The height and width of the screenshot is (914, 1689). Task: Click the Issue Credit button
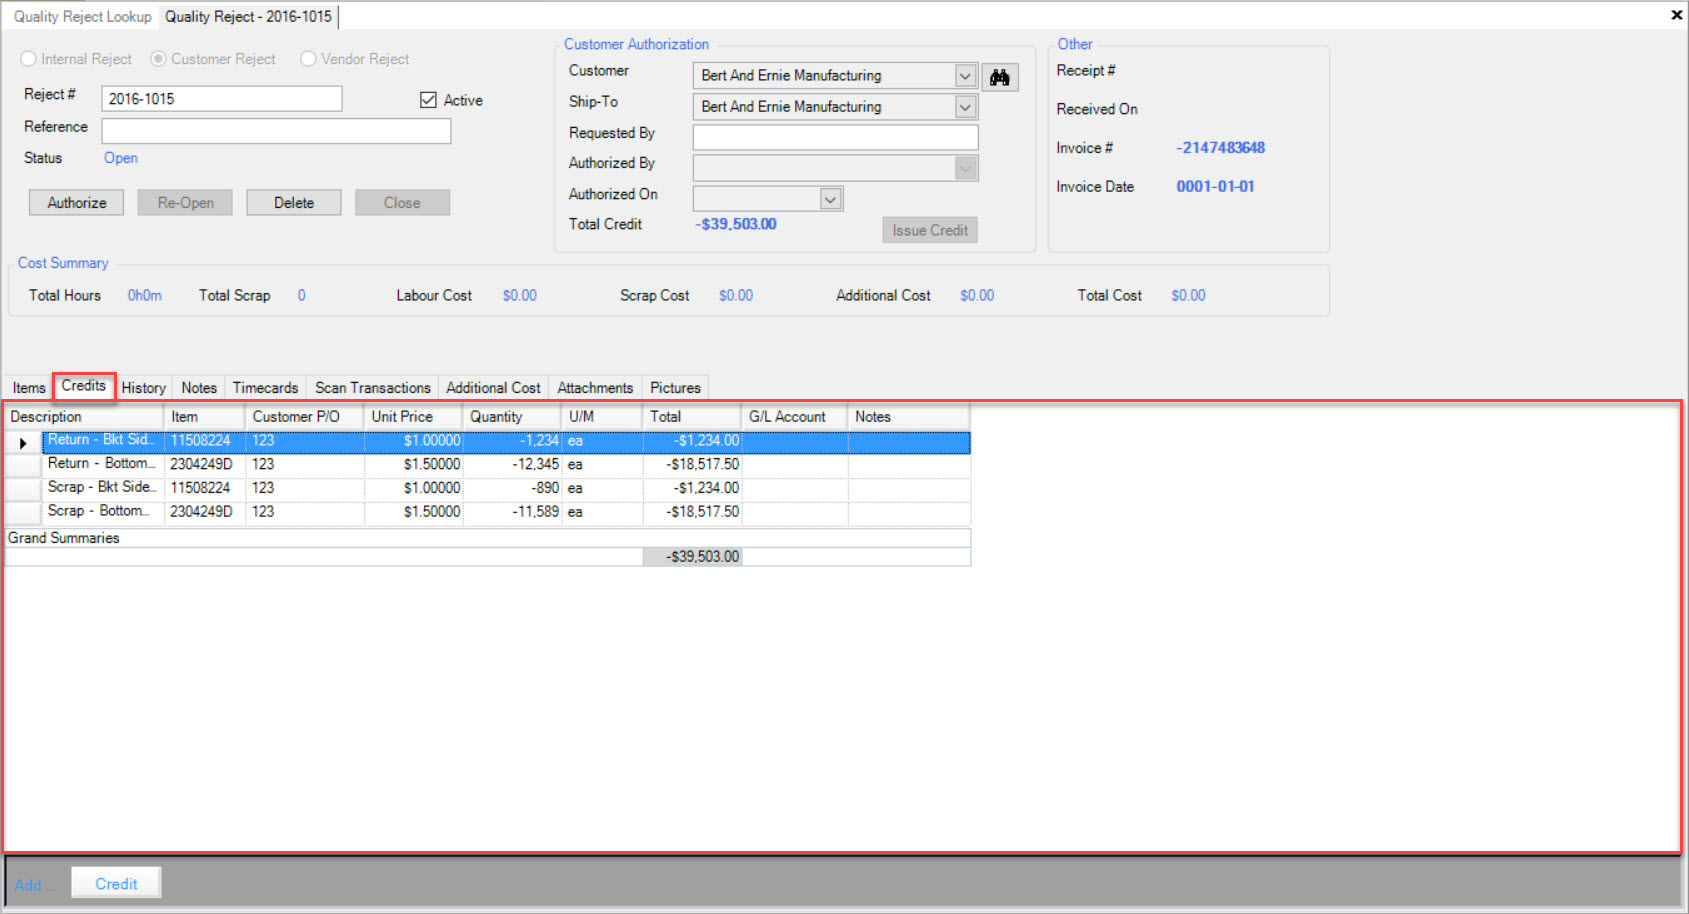(930, 230)
